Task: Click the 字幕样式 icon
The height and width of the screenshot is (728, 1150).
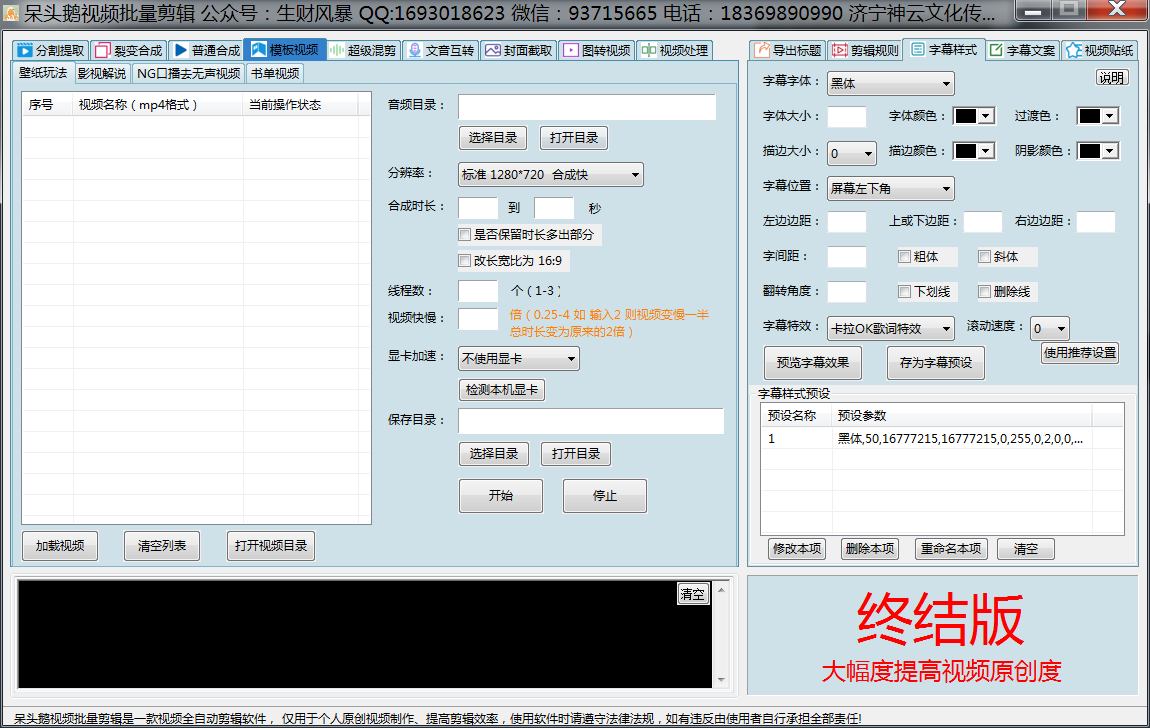Action: 918,49
